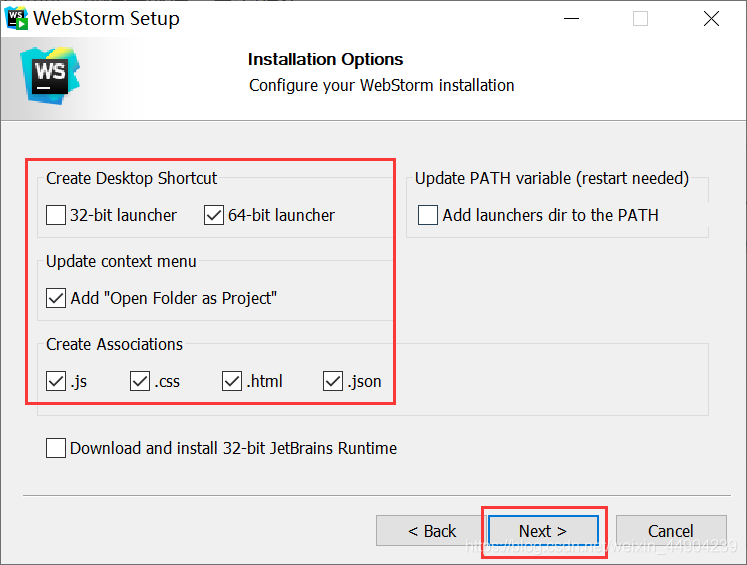747x565 pixels.
Task: Click the large WS logo in header
Action: (x=50, y=76)
